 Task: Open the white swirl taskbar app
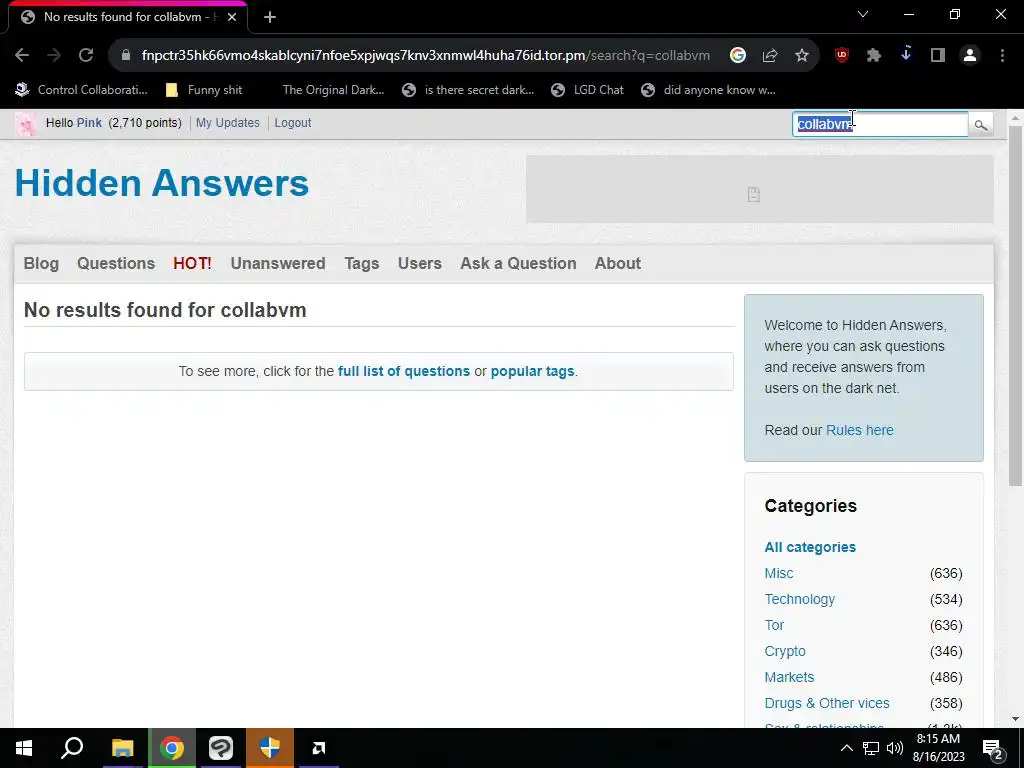221,748
